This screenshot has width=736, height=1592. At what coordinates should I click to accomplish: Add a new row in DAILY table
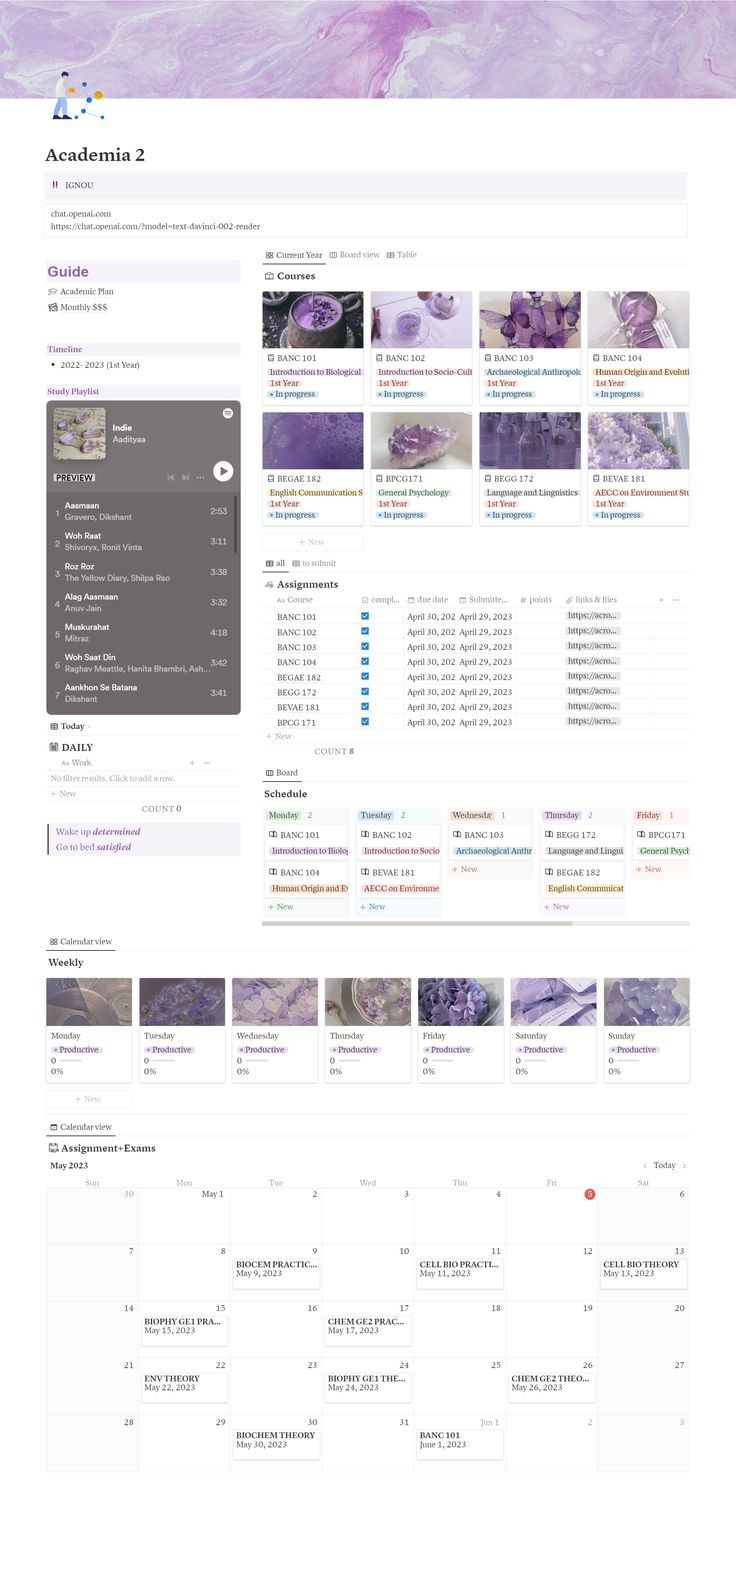tap(63, 794)
